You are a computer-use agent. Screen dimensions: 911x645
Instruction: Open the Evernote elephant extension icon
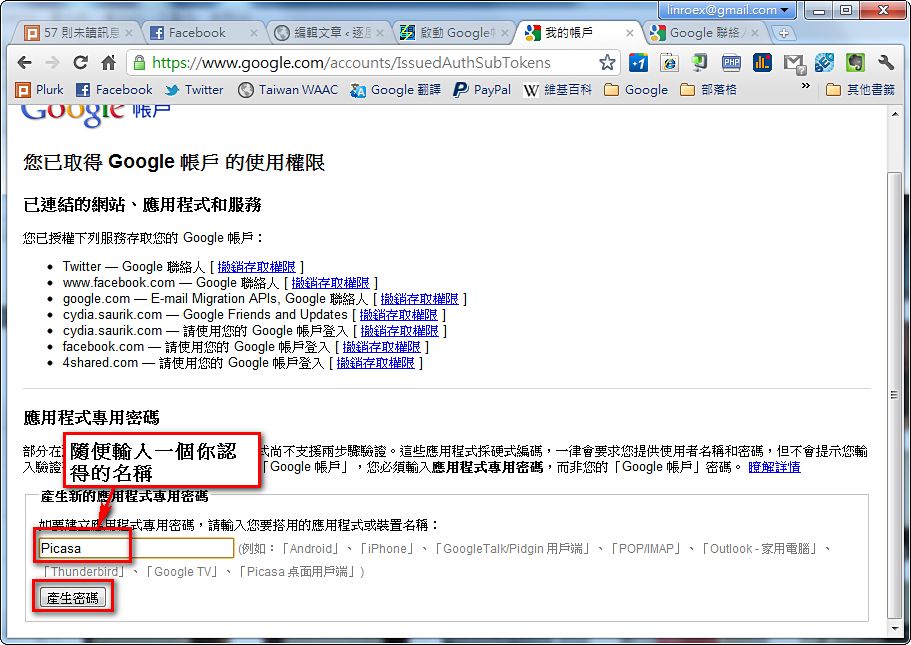[855, 63]
